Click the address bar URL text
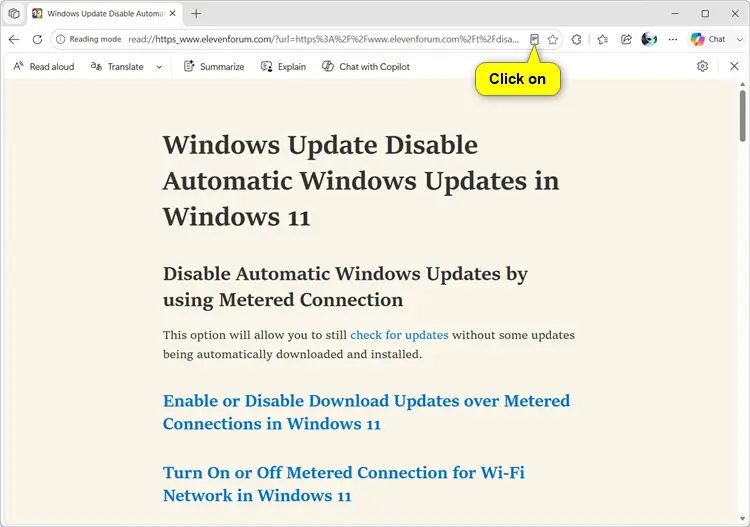750x527 pixels. coord(323,39)
